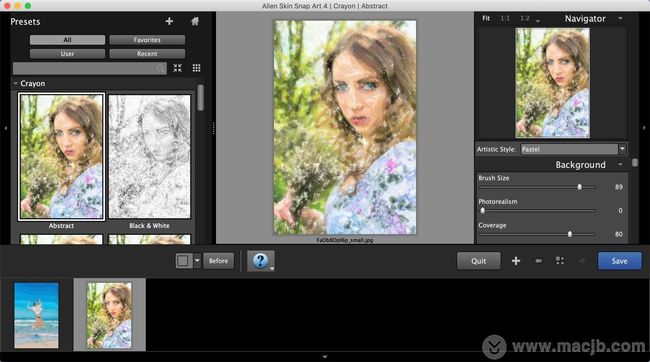Image resolution: width=650 pixels, height=362 pixels.
Task: Set Navigator zoom to 1:2
Action: coord(525,18)
